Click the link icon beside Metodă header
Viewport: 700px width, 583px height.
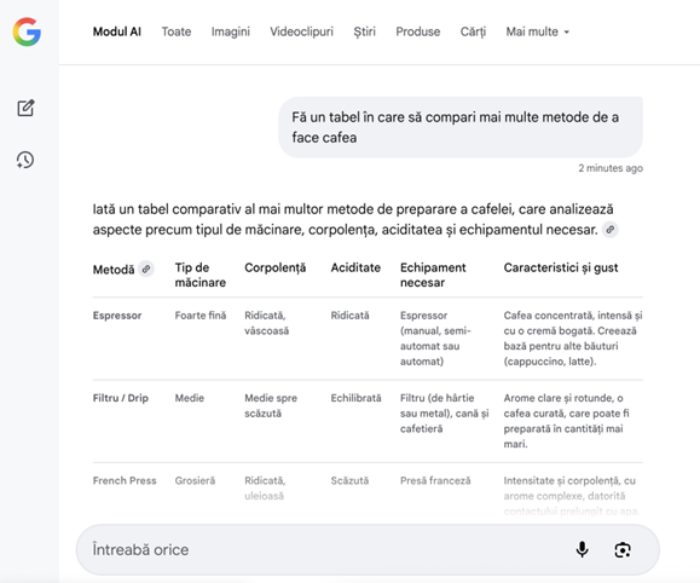click(147, 269)
